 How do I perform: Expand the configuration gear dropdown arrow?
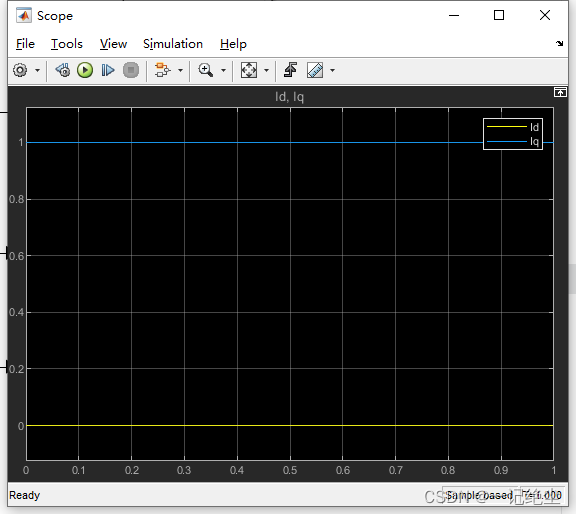[x=37, y=70]
